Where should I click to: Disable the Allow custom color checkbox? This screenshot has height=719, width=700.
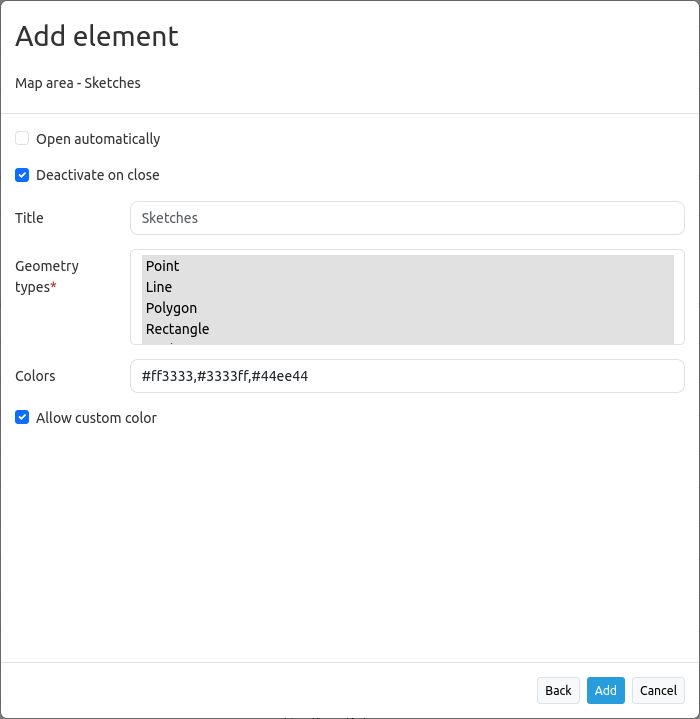(x=22, y=418)
